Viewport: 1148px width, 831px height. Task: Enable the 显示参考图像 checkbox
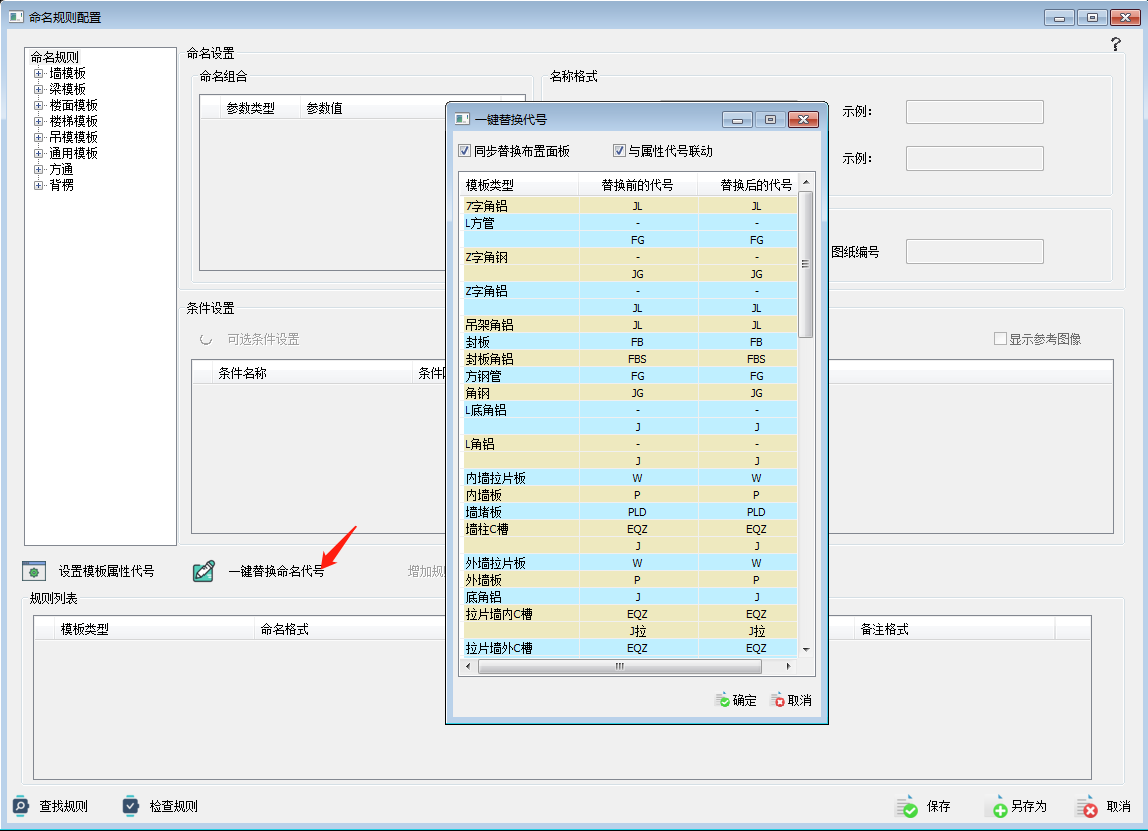pyautogui.click(x=1000, y=339)
